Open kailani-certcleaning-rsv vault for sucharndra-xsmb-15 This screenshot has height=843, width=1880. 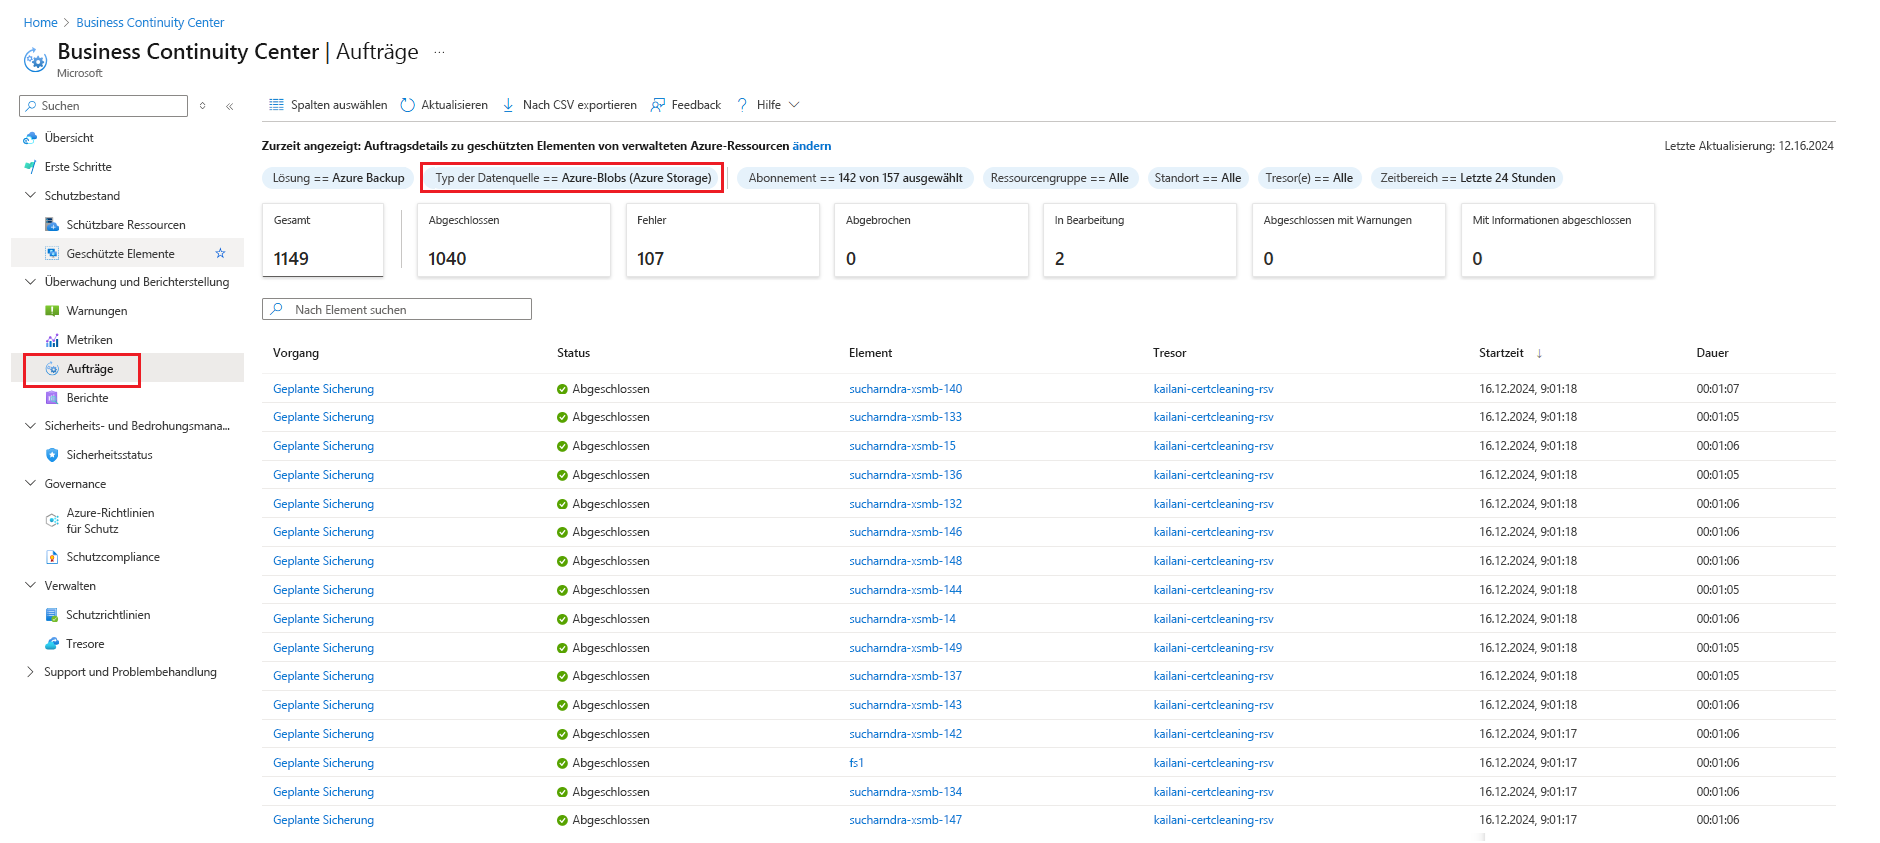pos(1213,446)
